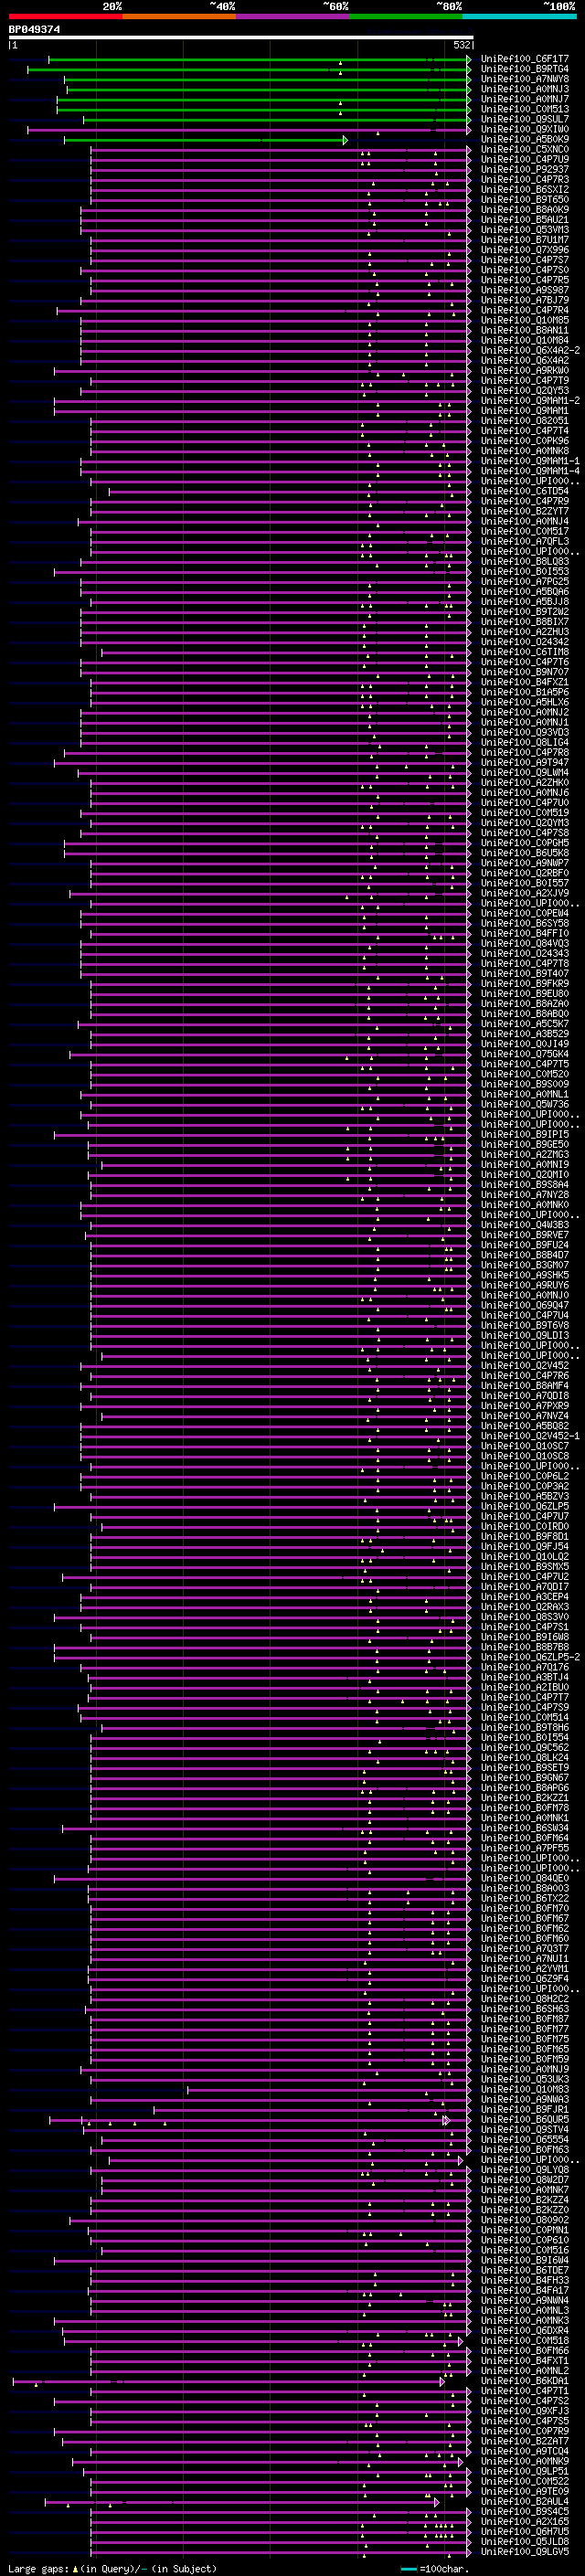Select label UniRef100_B9FJR1
Image resolution: width=585 pixels, height=2576 pixels.
click(x=525, y=2109)
